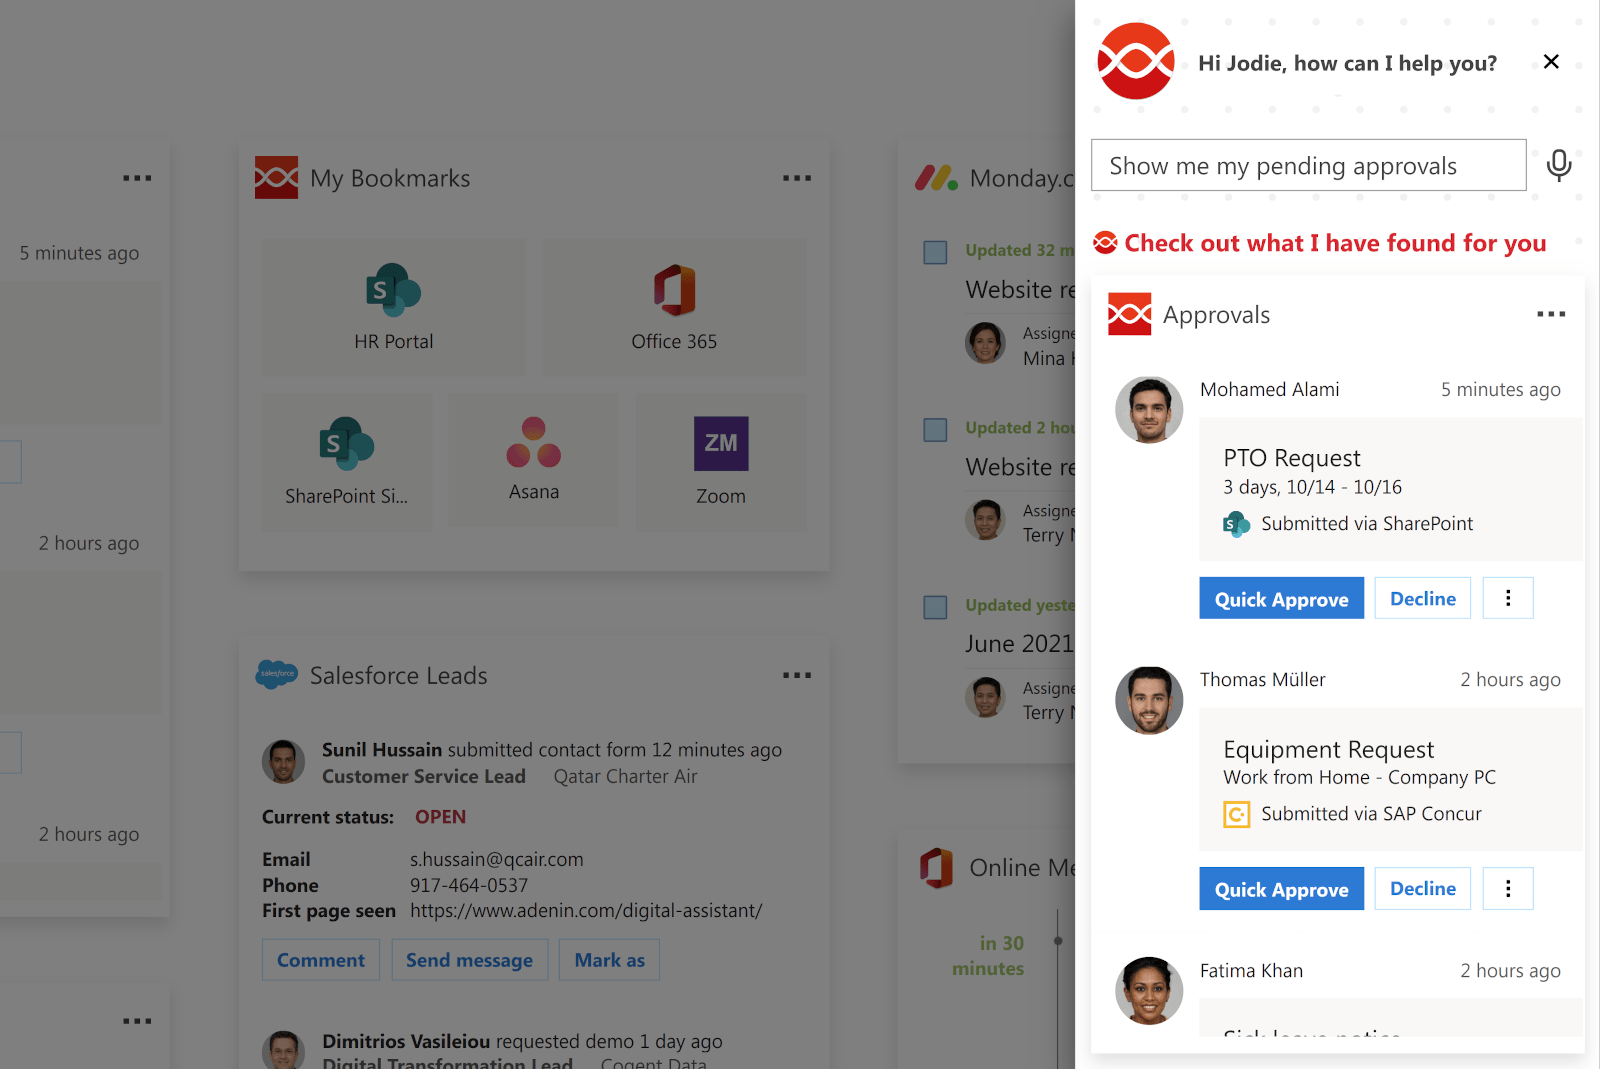The height and width of the screenshot is (1069, 1600).
Task: Open the Zoom bookmark
Action: 720,461
